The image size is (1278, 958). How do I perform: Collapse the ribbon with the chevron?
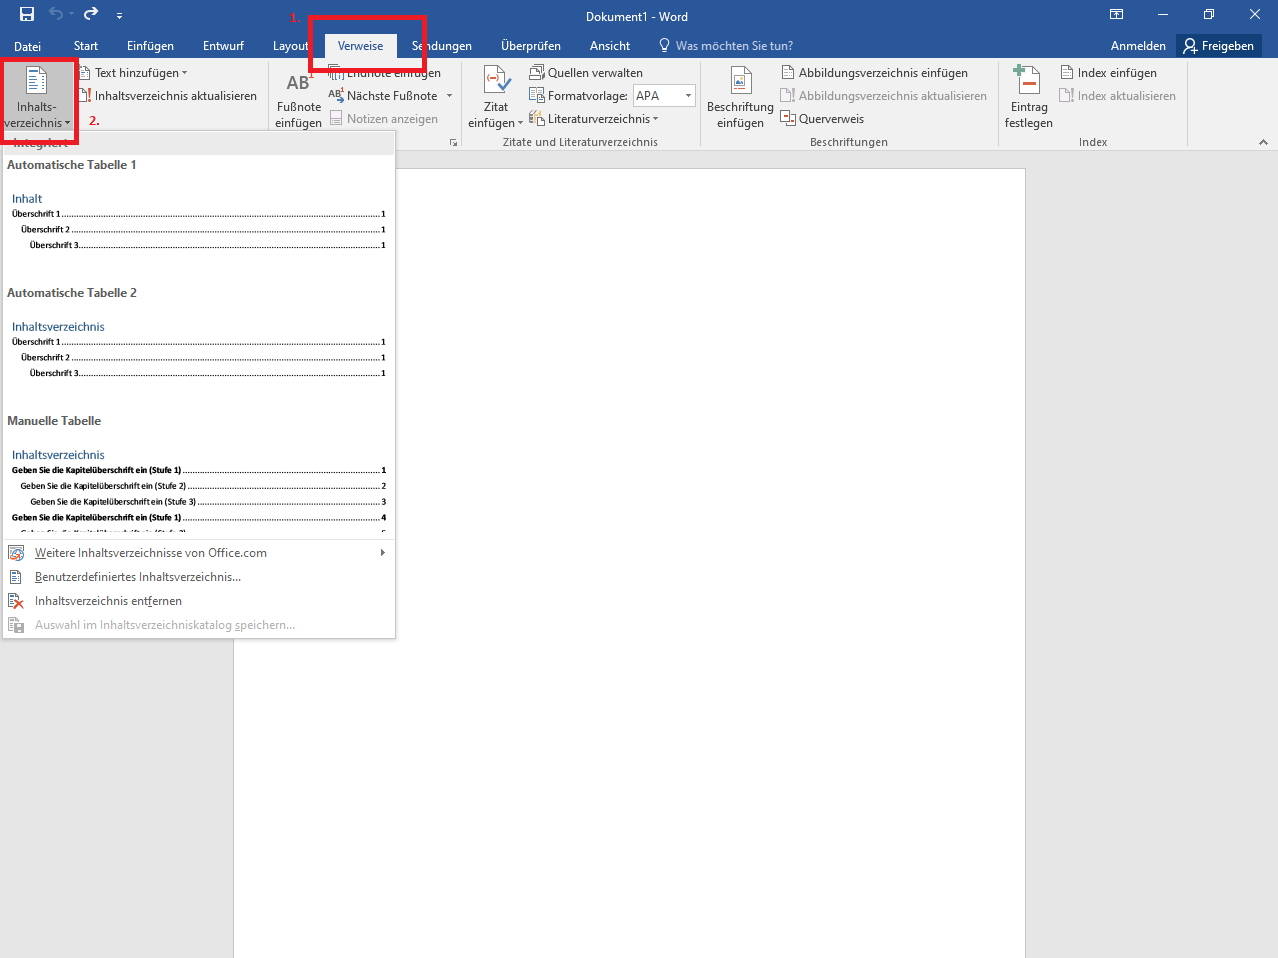click(1263, 143)
